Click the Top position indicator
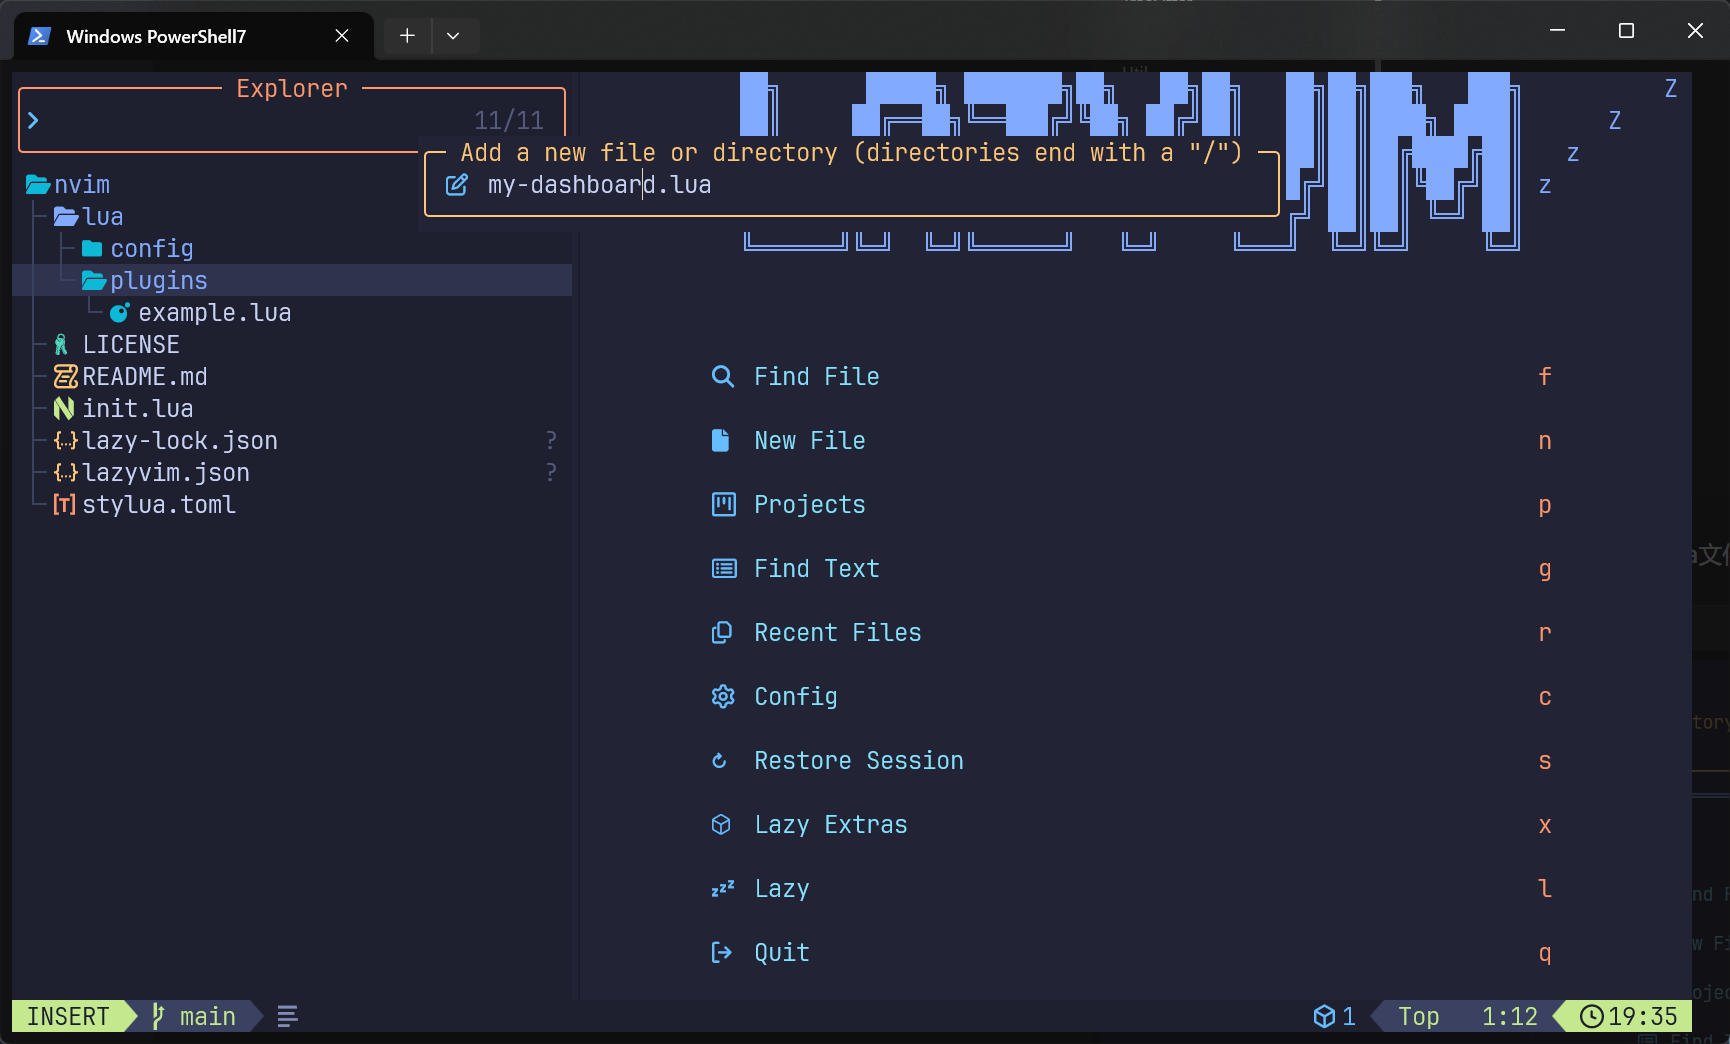Screen dimensions: 1730x1044 pyautogui.click(x=1419, y=1017)
